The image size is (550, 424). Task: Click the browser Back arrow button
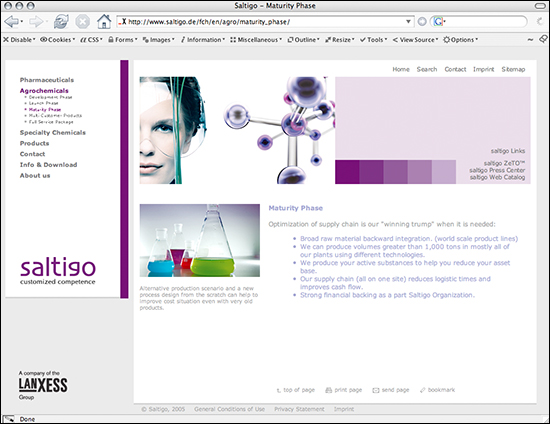click(12, 22)
